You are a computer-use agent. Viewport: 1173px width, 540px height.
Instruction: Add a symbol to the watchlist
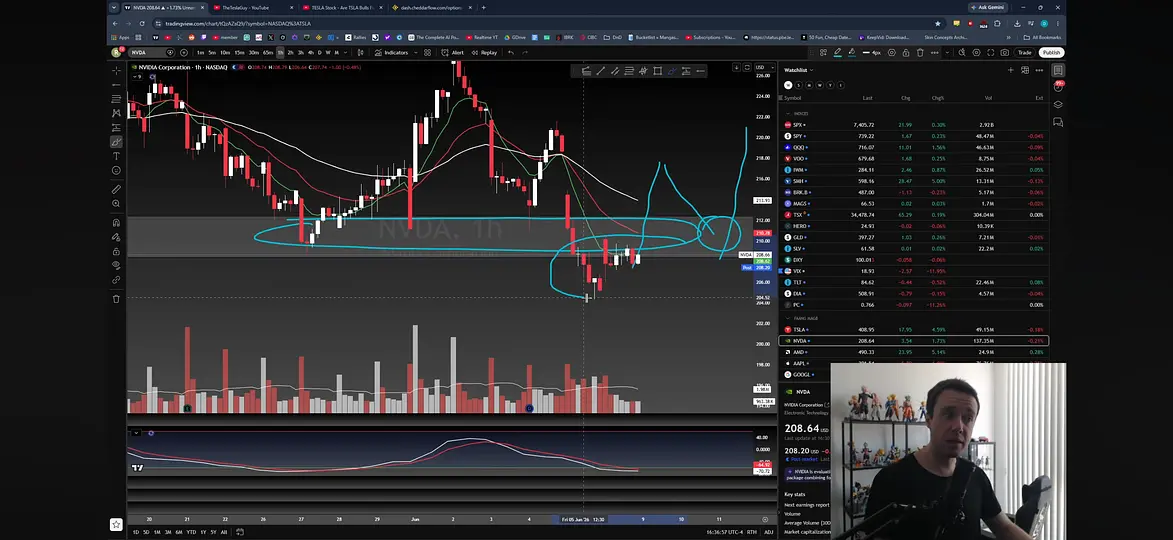click(x=1011, y=70)
